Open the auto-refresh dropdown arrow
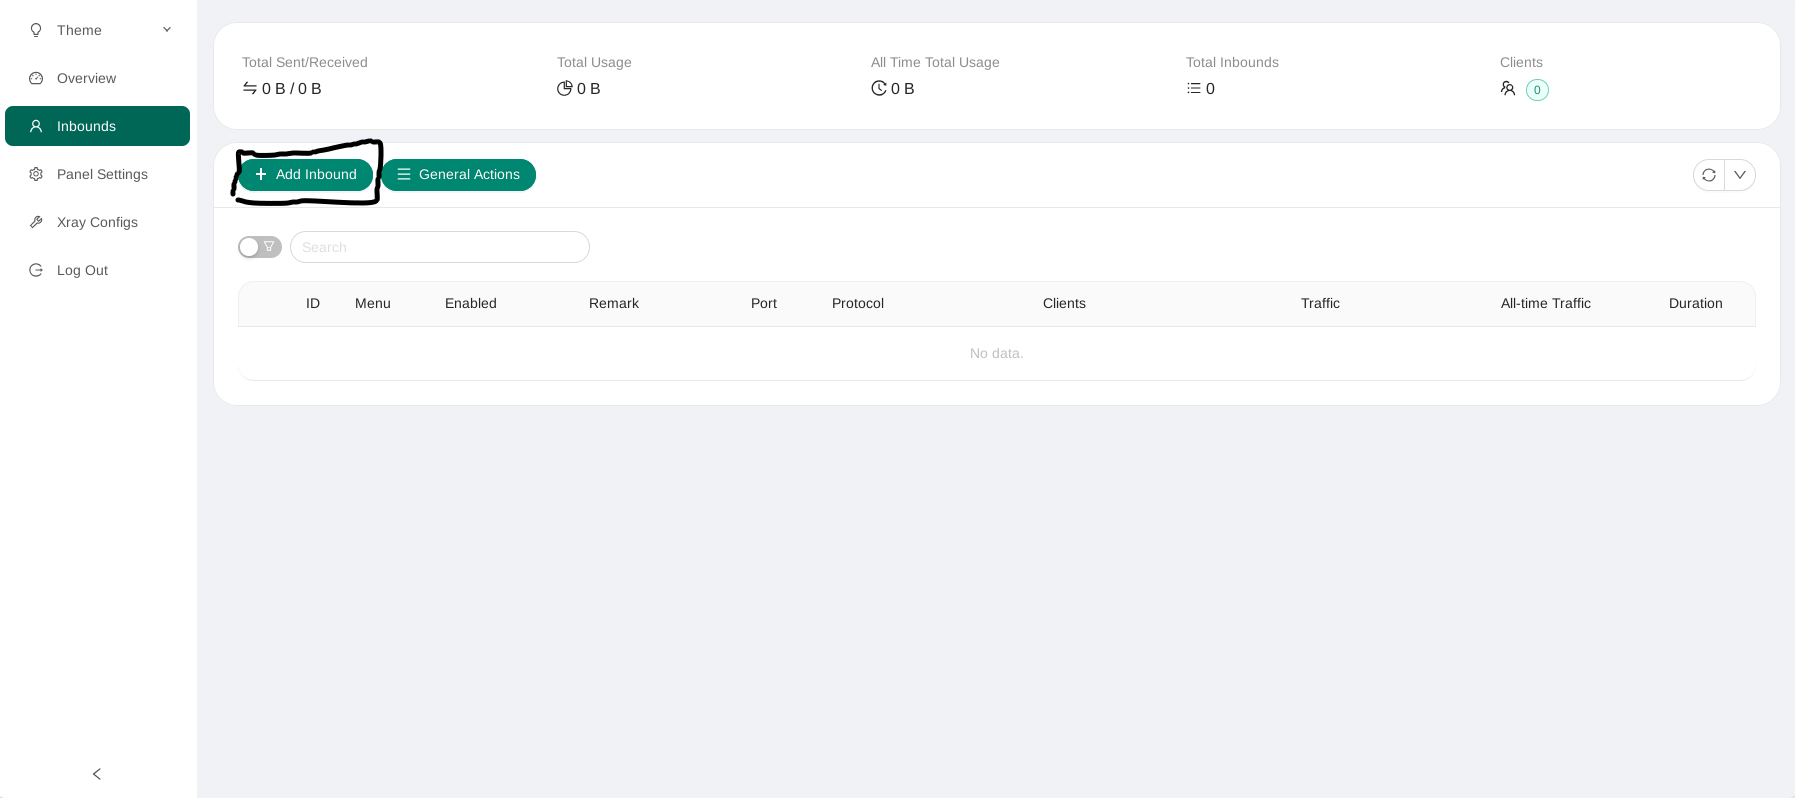The image size is (1795, 798). click(x=1740, y=175)
